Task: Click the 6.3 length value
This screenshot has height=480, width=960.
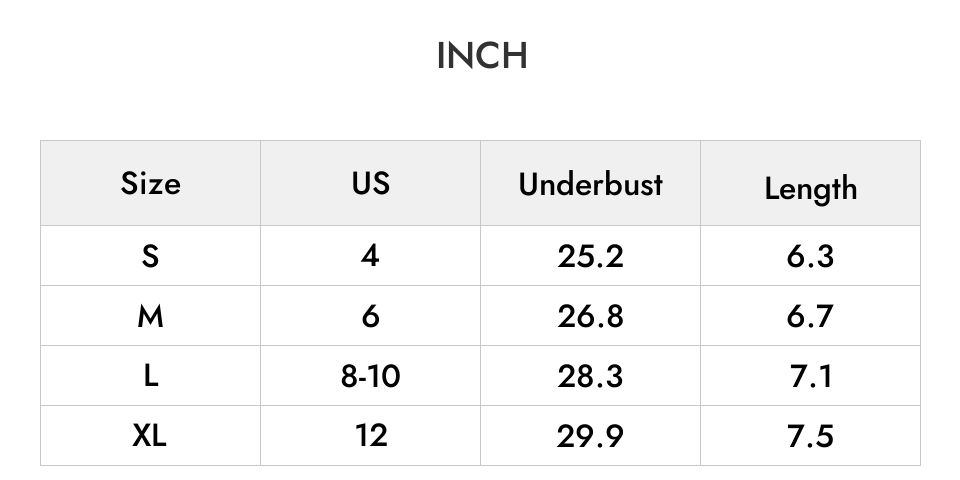Action: pyautogui.click(x=810, y=255)
